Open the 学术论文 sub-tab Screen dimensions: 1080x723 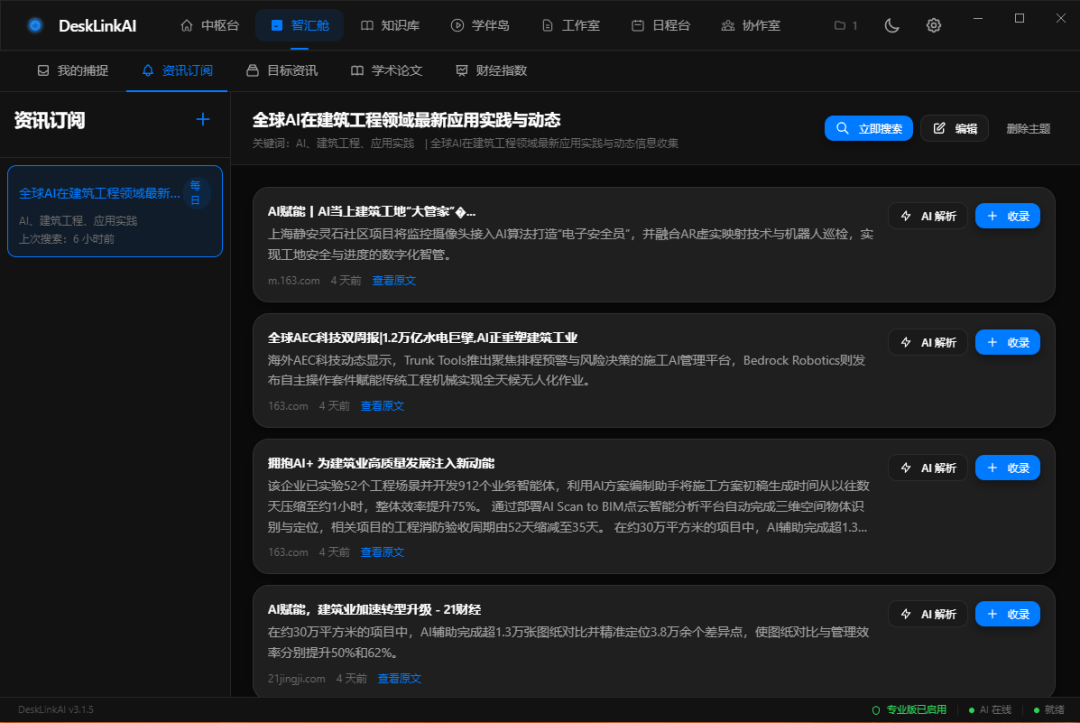[x=386, y=70]
